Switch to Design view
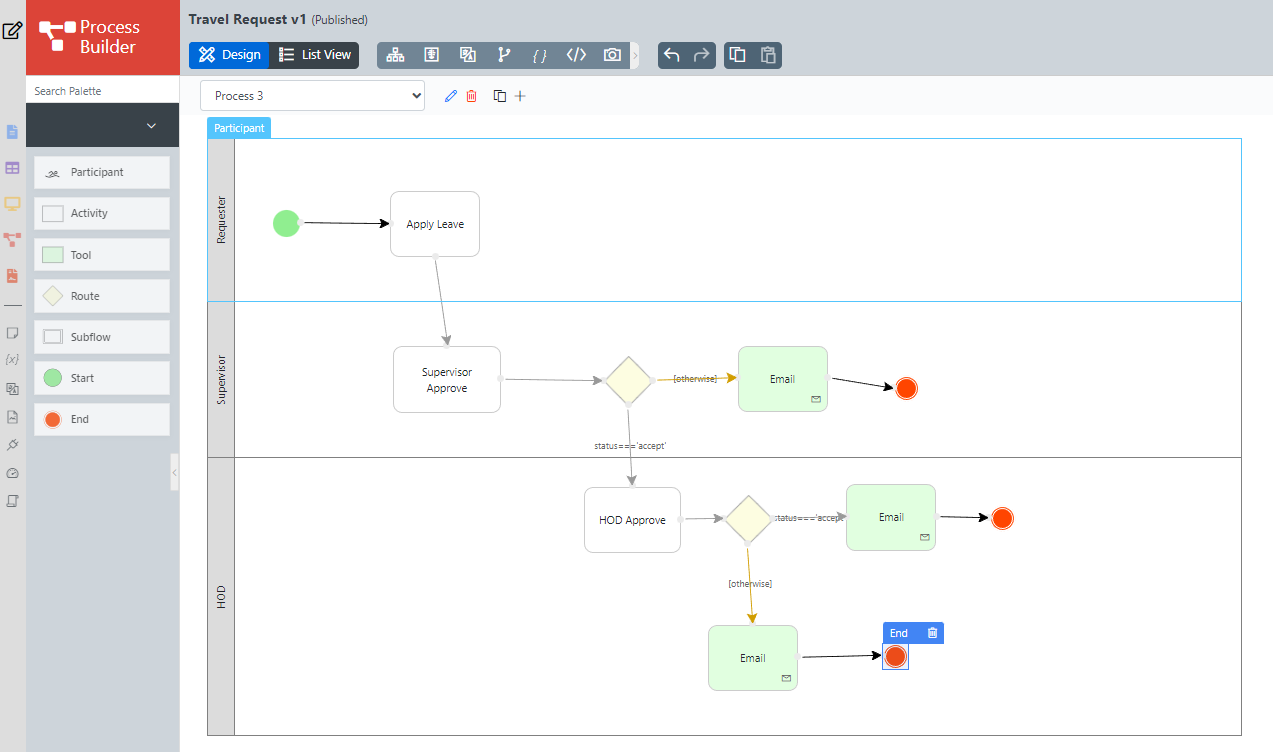This screenshot has width=1273, height=752. (230, 55)
